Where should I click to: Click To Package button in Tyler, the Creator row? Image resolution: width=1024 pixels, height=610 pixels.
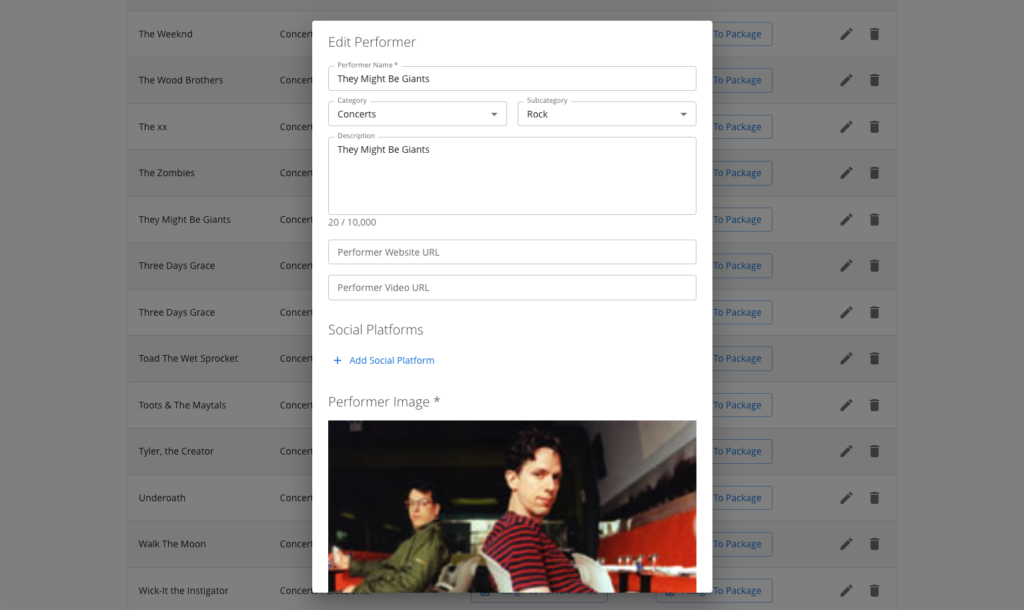point(742,451)
